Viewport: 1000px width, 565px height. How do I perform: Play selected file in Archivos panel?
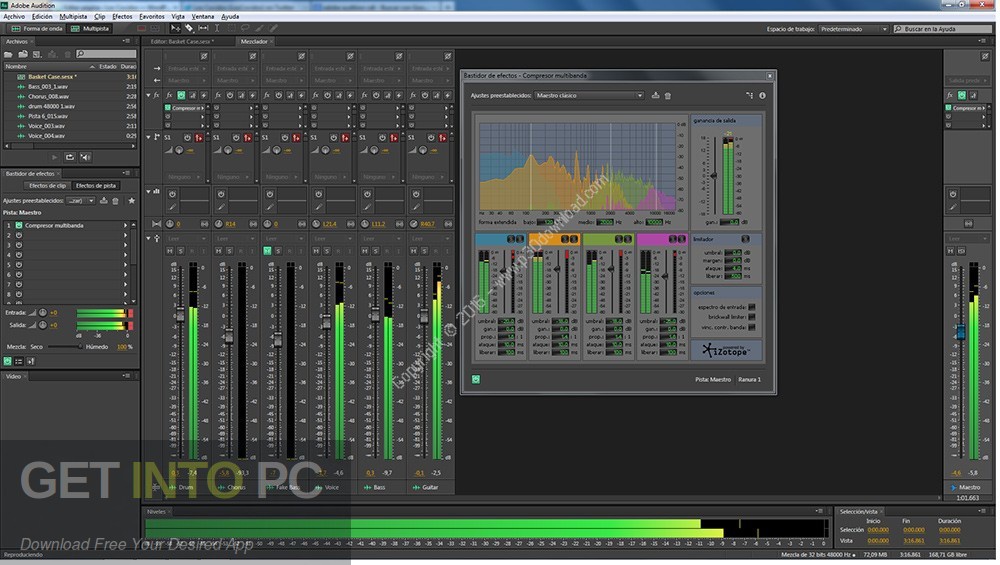coord(54,157)
